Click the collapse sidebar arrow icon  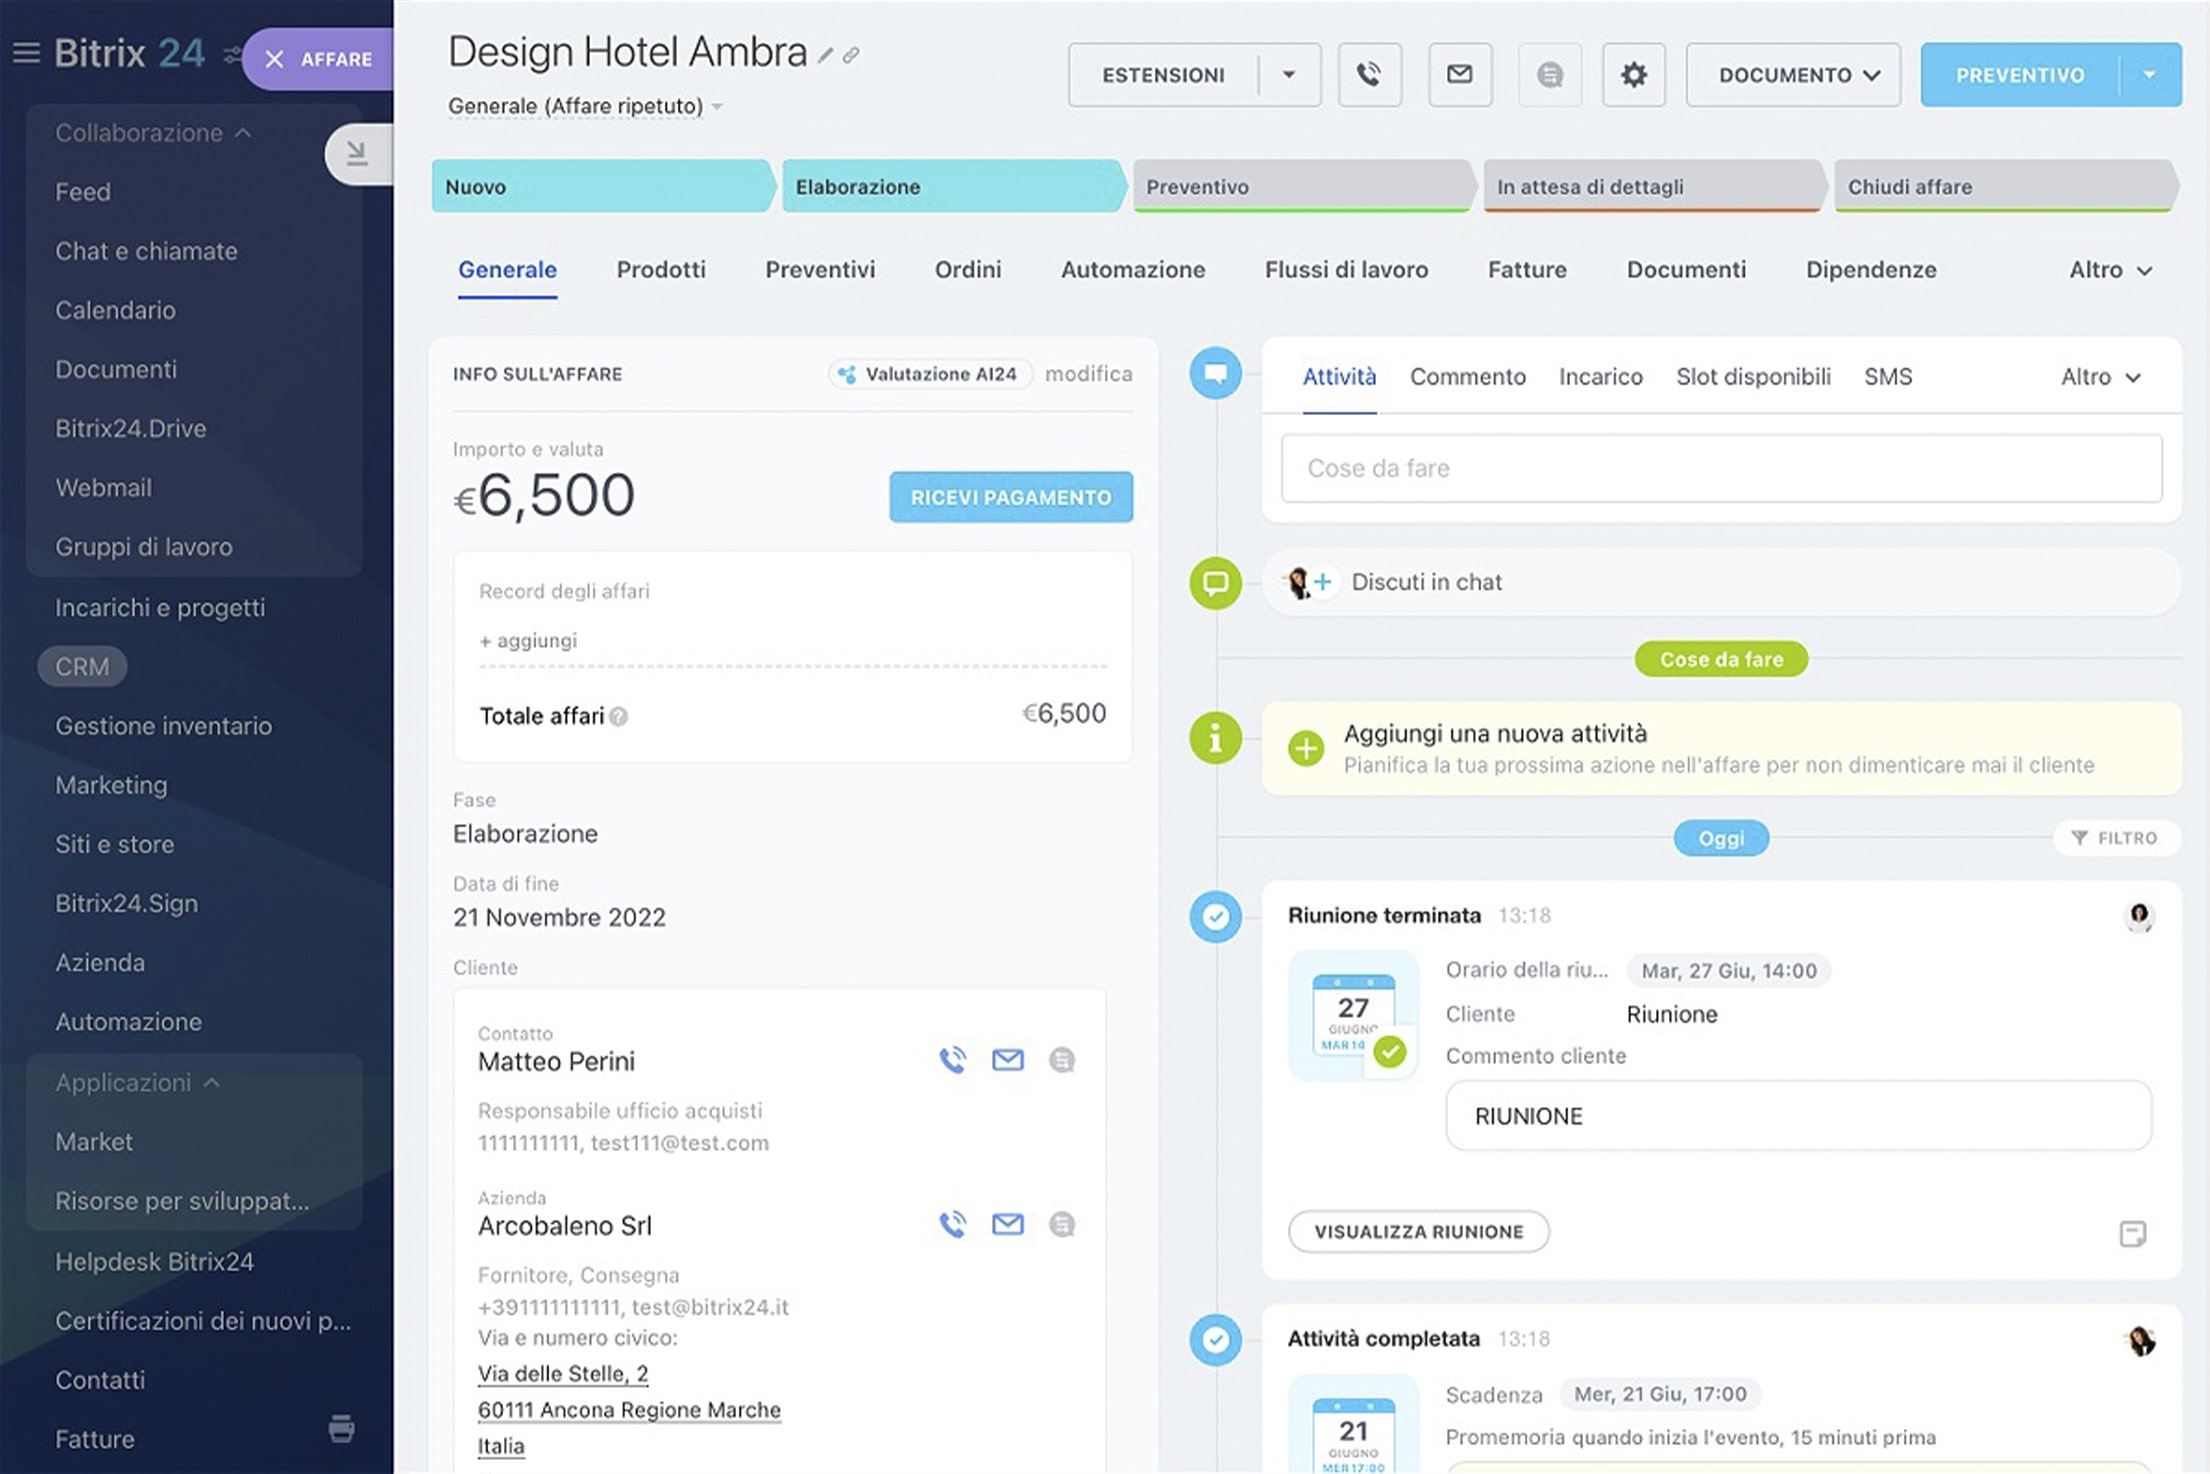pyautogui.click(x=357, y=154)
